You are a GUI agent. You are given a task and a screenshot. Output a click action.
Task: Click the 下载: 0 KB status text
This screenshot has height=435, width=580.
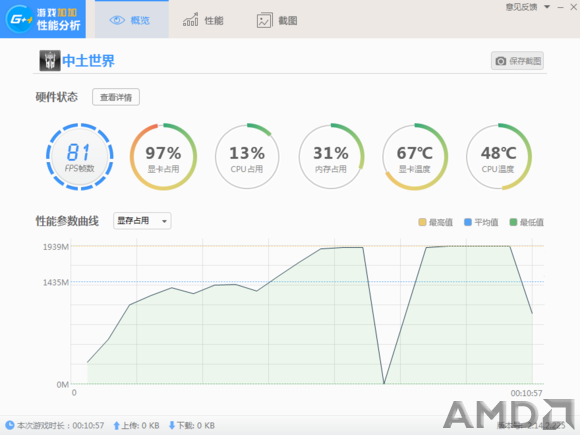coord(196,426)
